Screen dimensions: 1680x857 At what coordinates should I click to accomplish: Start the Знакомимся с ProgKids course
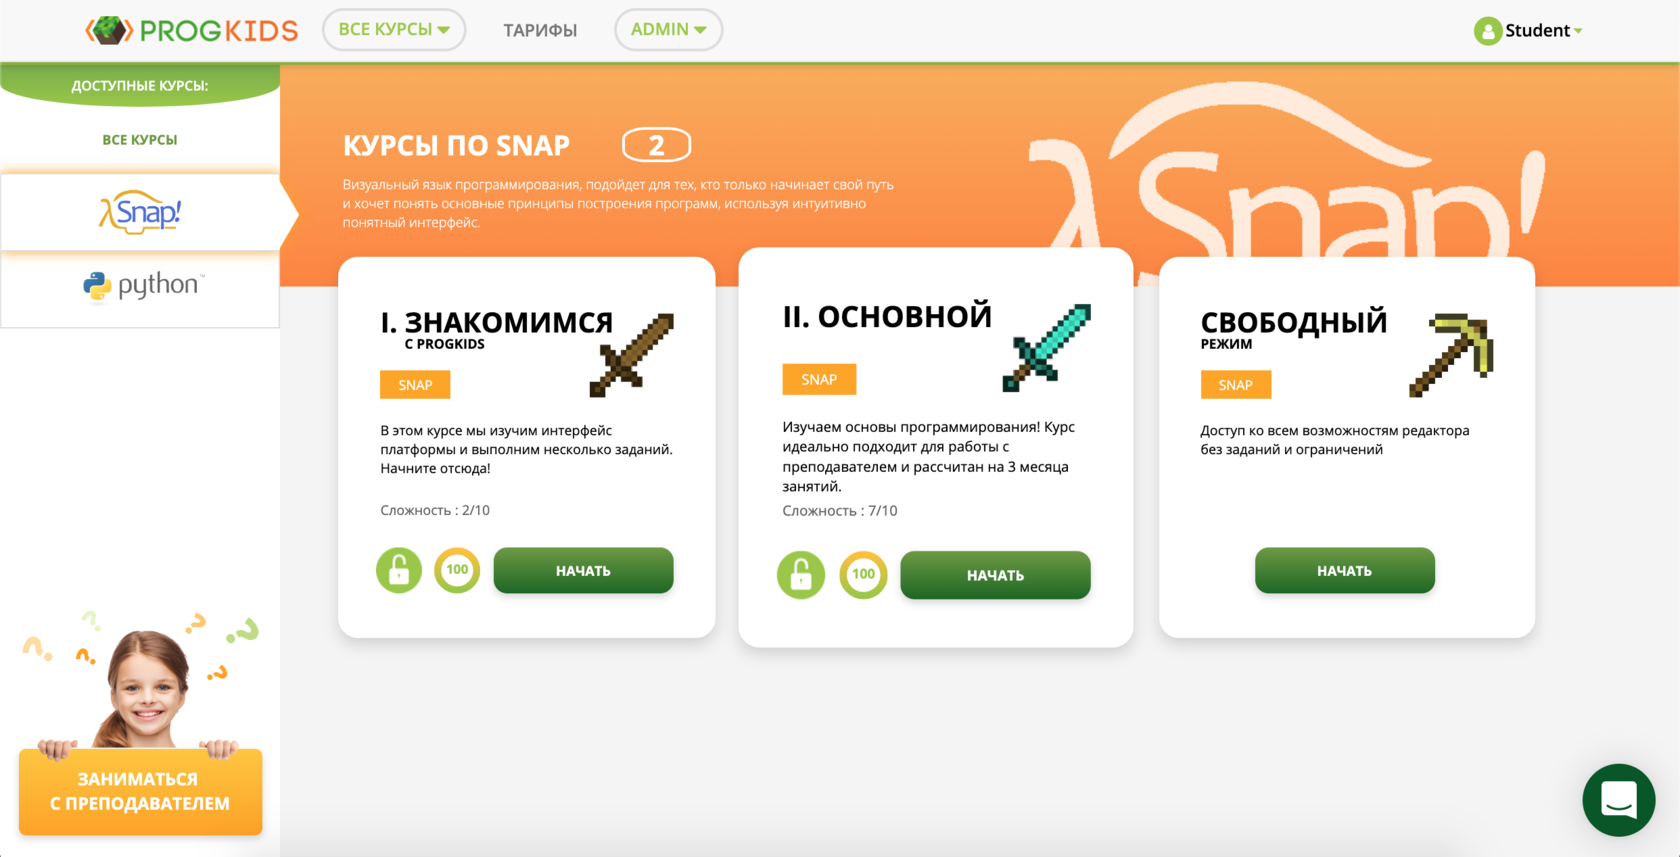click(x=583, y=570)
